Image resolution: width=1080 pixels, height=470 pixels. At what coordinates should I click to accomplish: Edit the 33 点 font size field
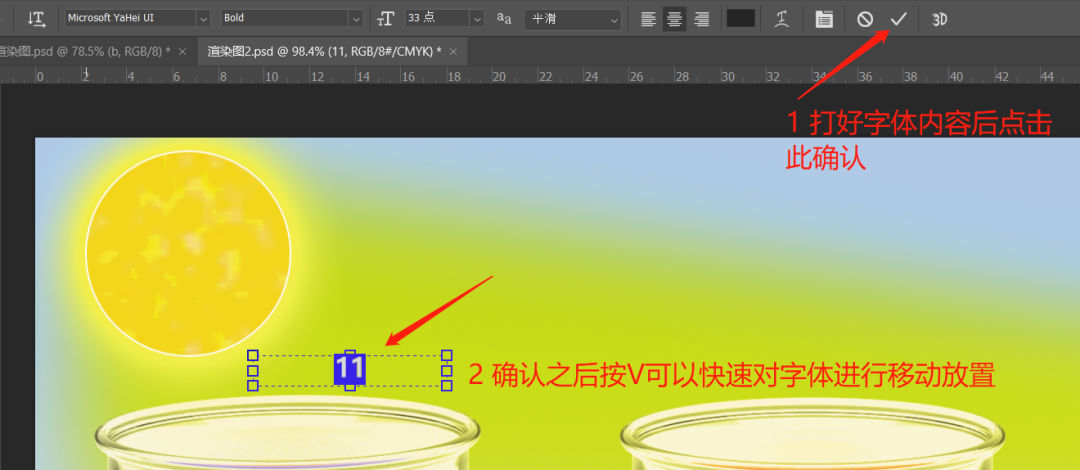[437, 19]
